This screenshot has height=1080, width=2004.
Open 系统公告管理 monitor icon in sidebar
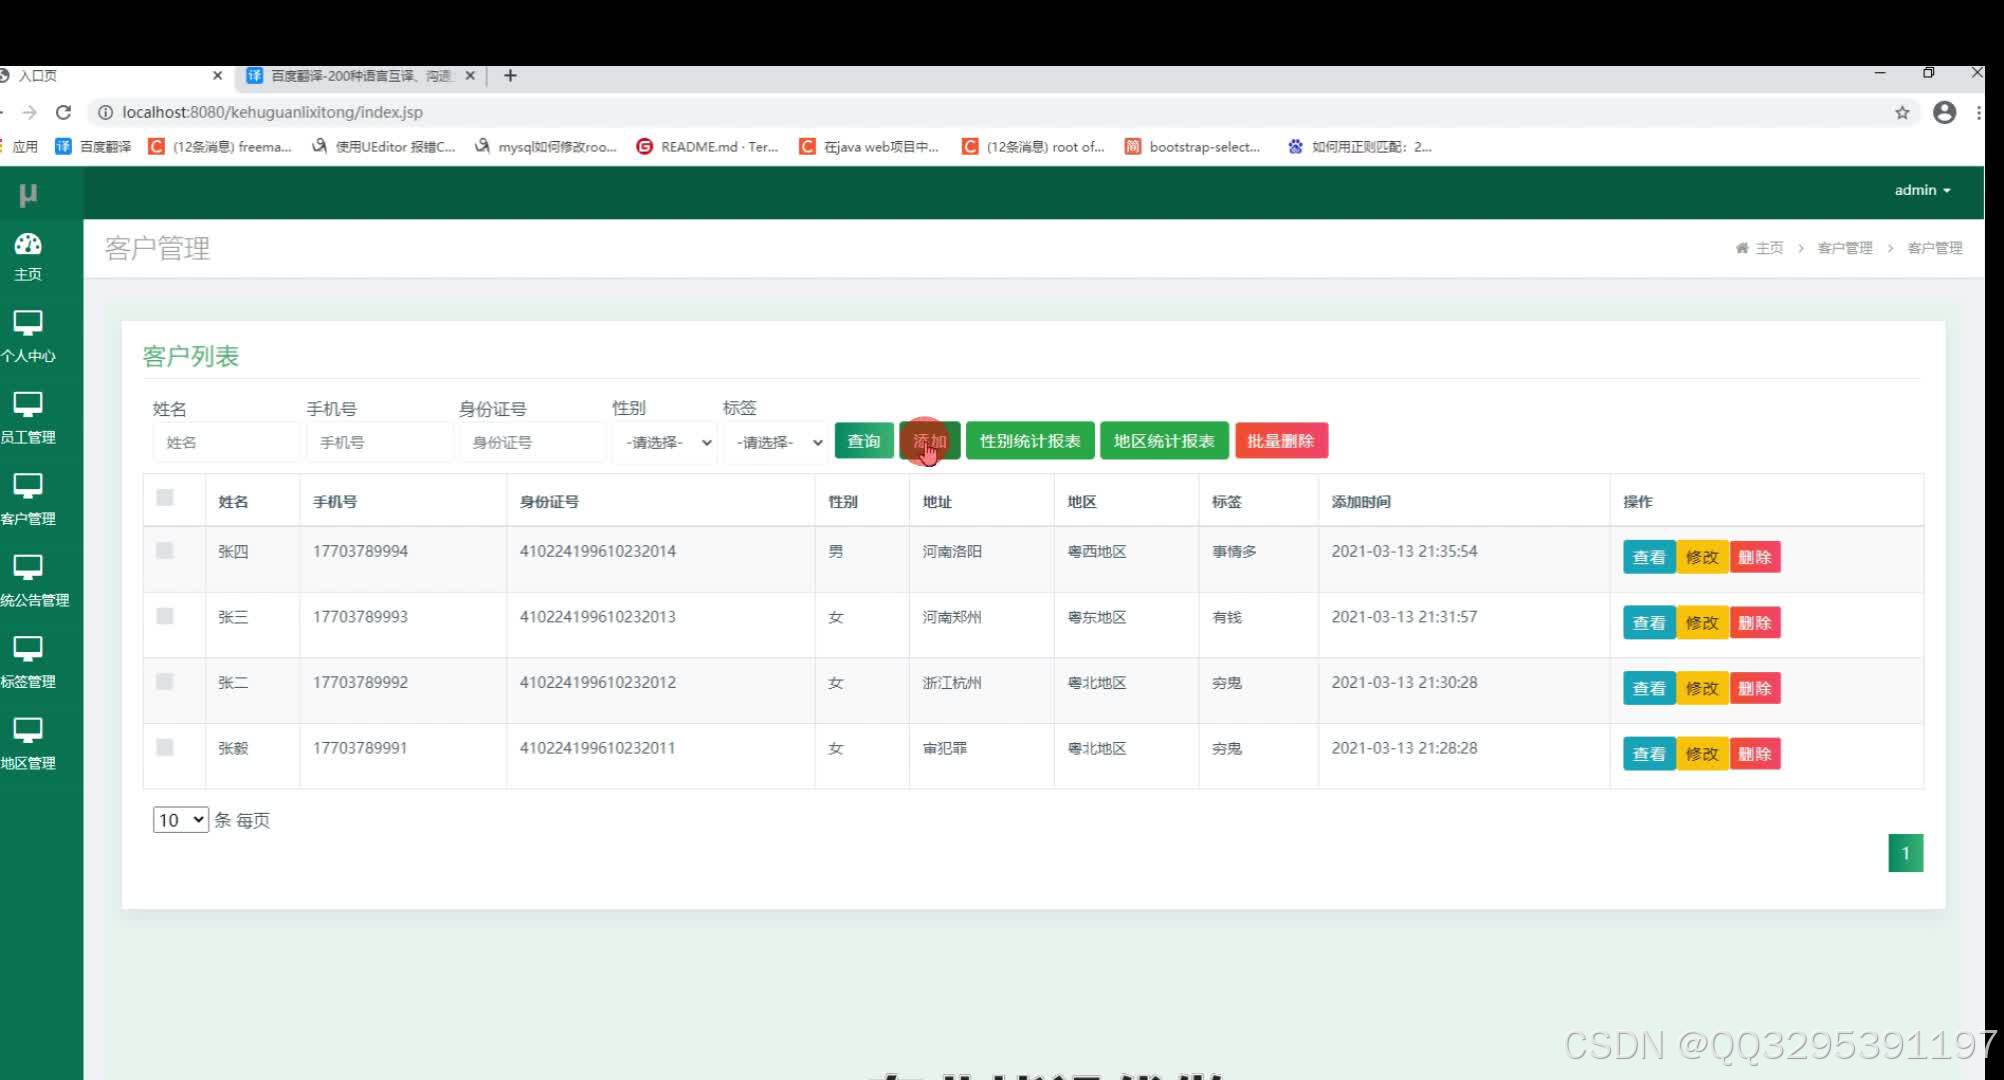tap(28, 568)
